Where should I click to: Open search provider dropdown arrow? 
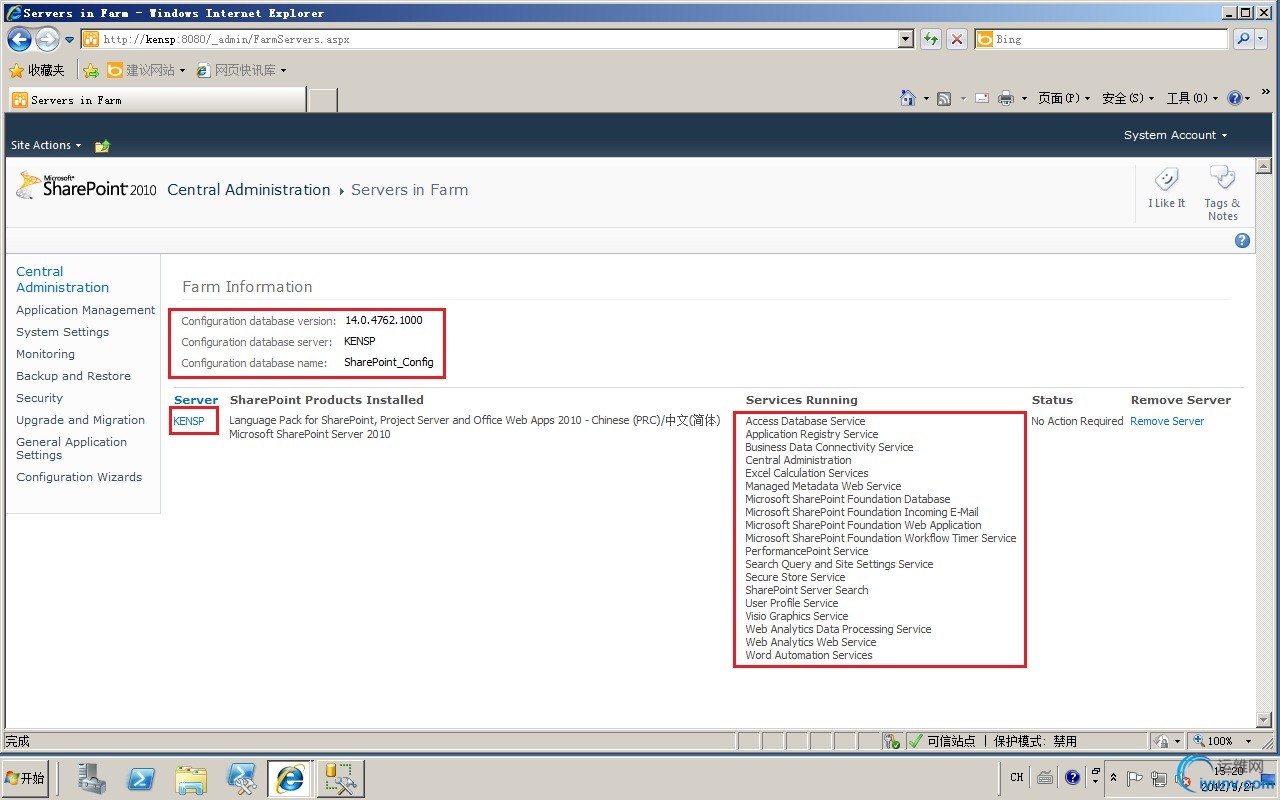1262,39
